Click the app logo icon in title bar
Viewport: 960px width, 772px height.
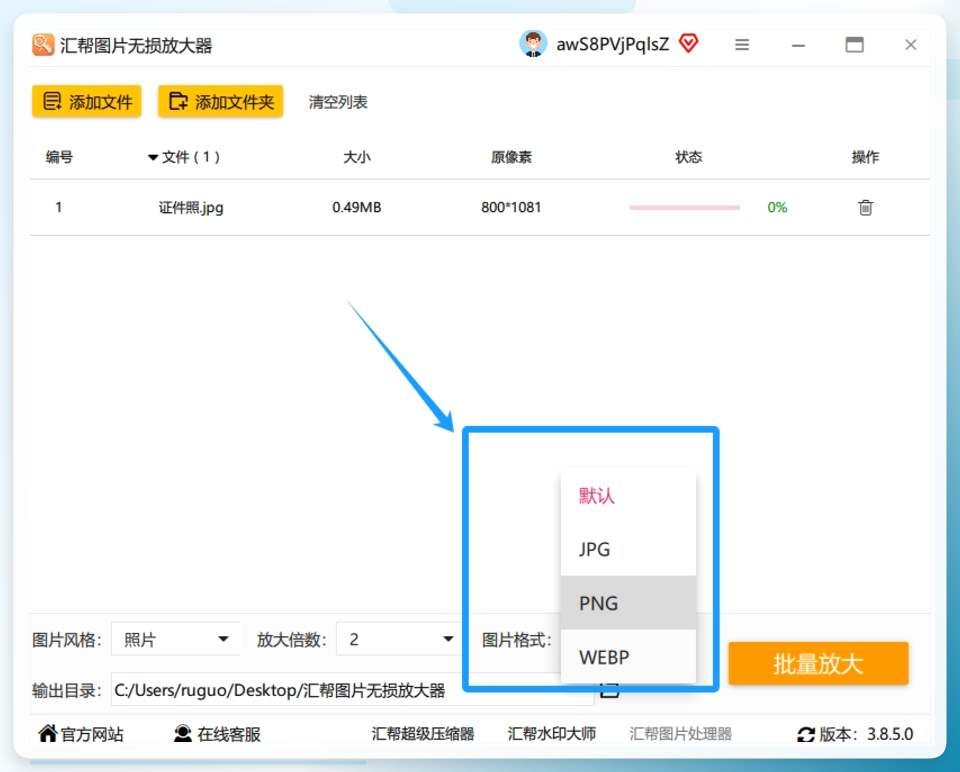tap(43, 45)
